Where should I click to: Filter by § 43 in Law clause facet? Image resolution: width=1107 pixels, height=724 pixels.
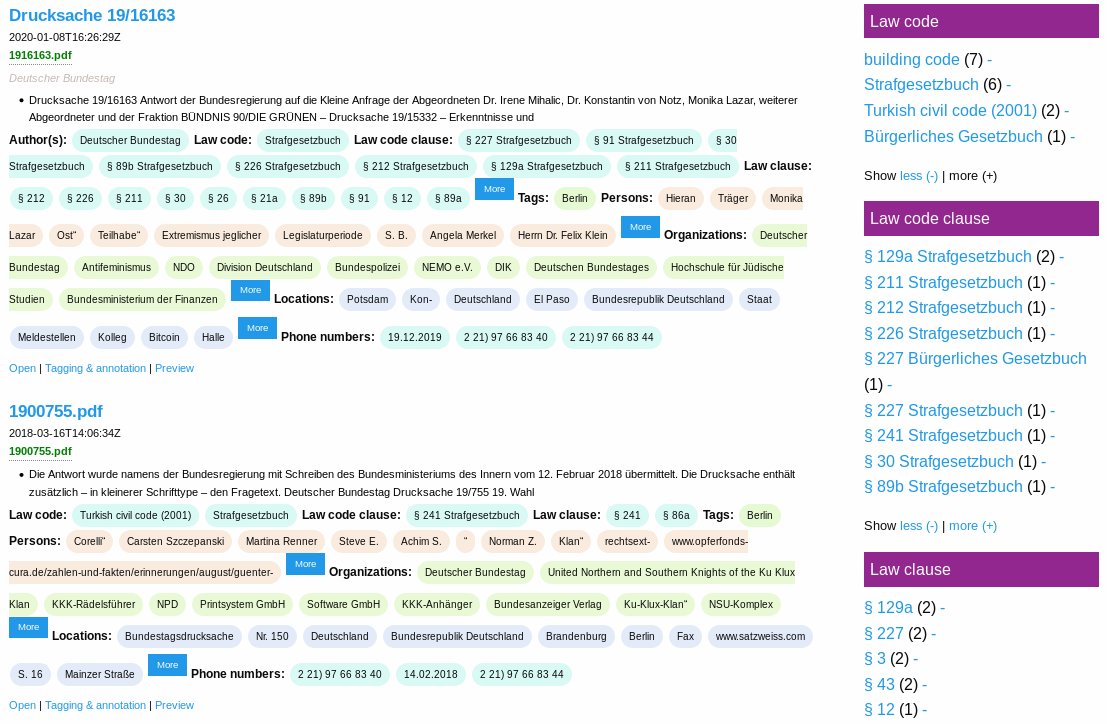pos(879,684)
